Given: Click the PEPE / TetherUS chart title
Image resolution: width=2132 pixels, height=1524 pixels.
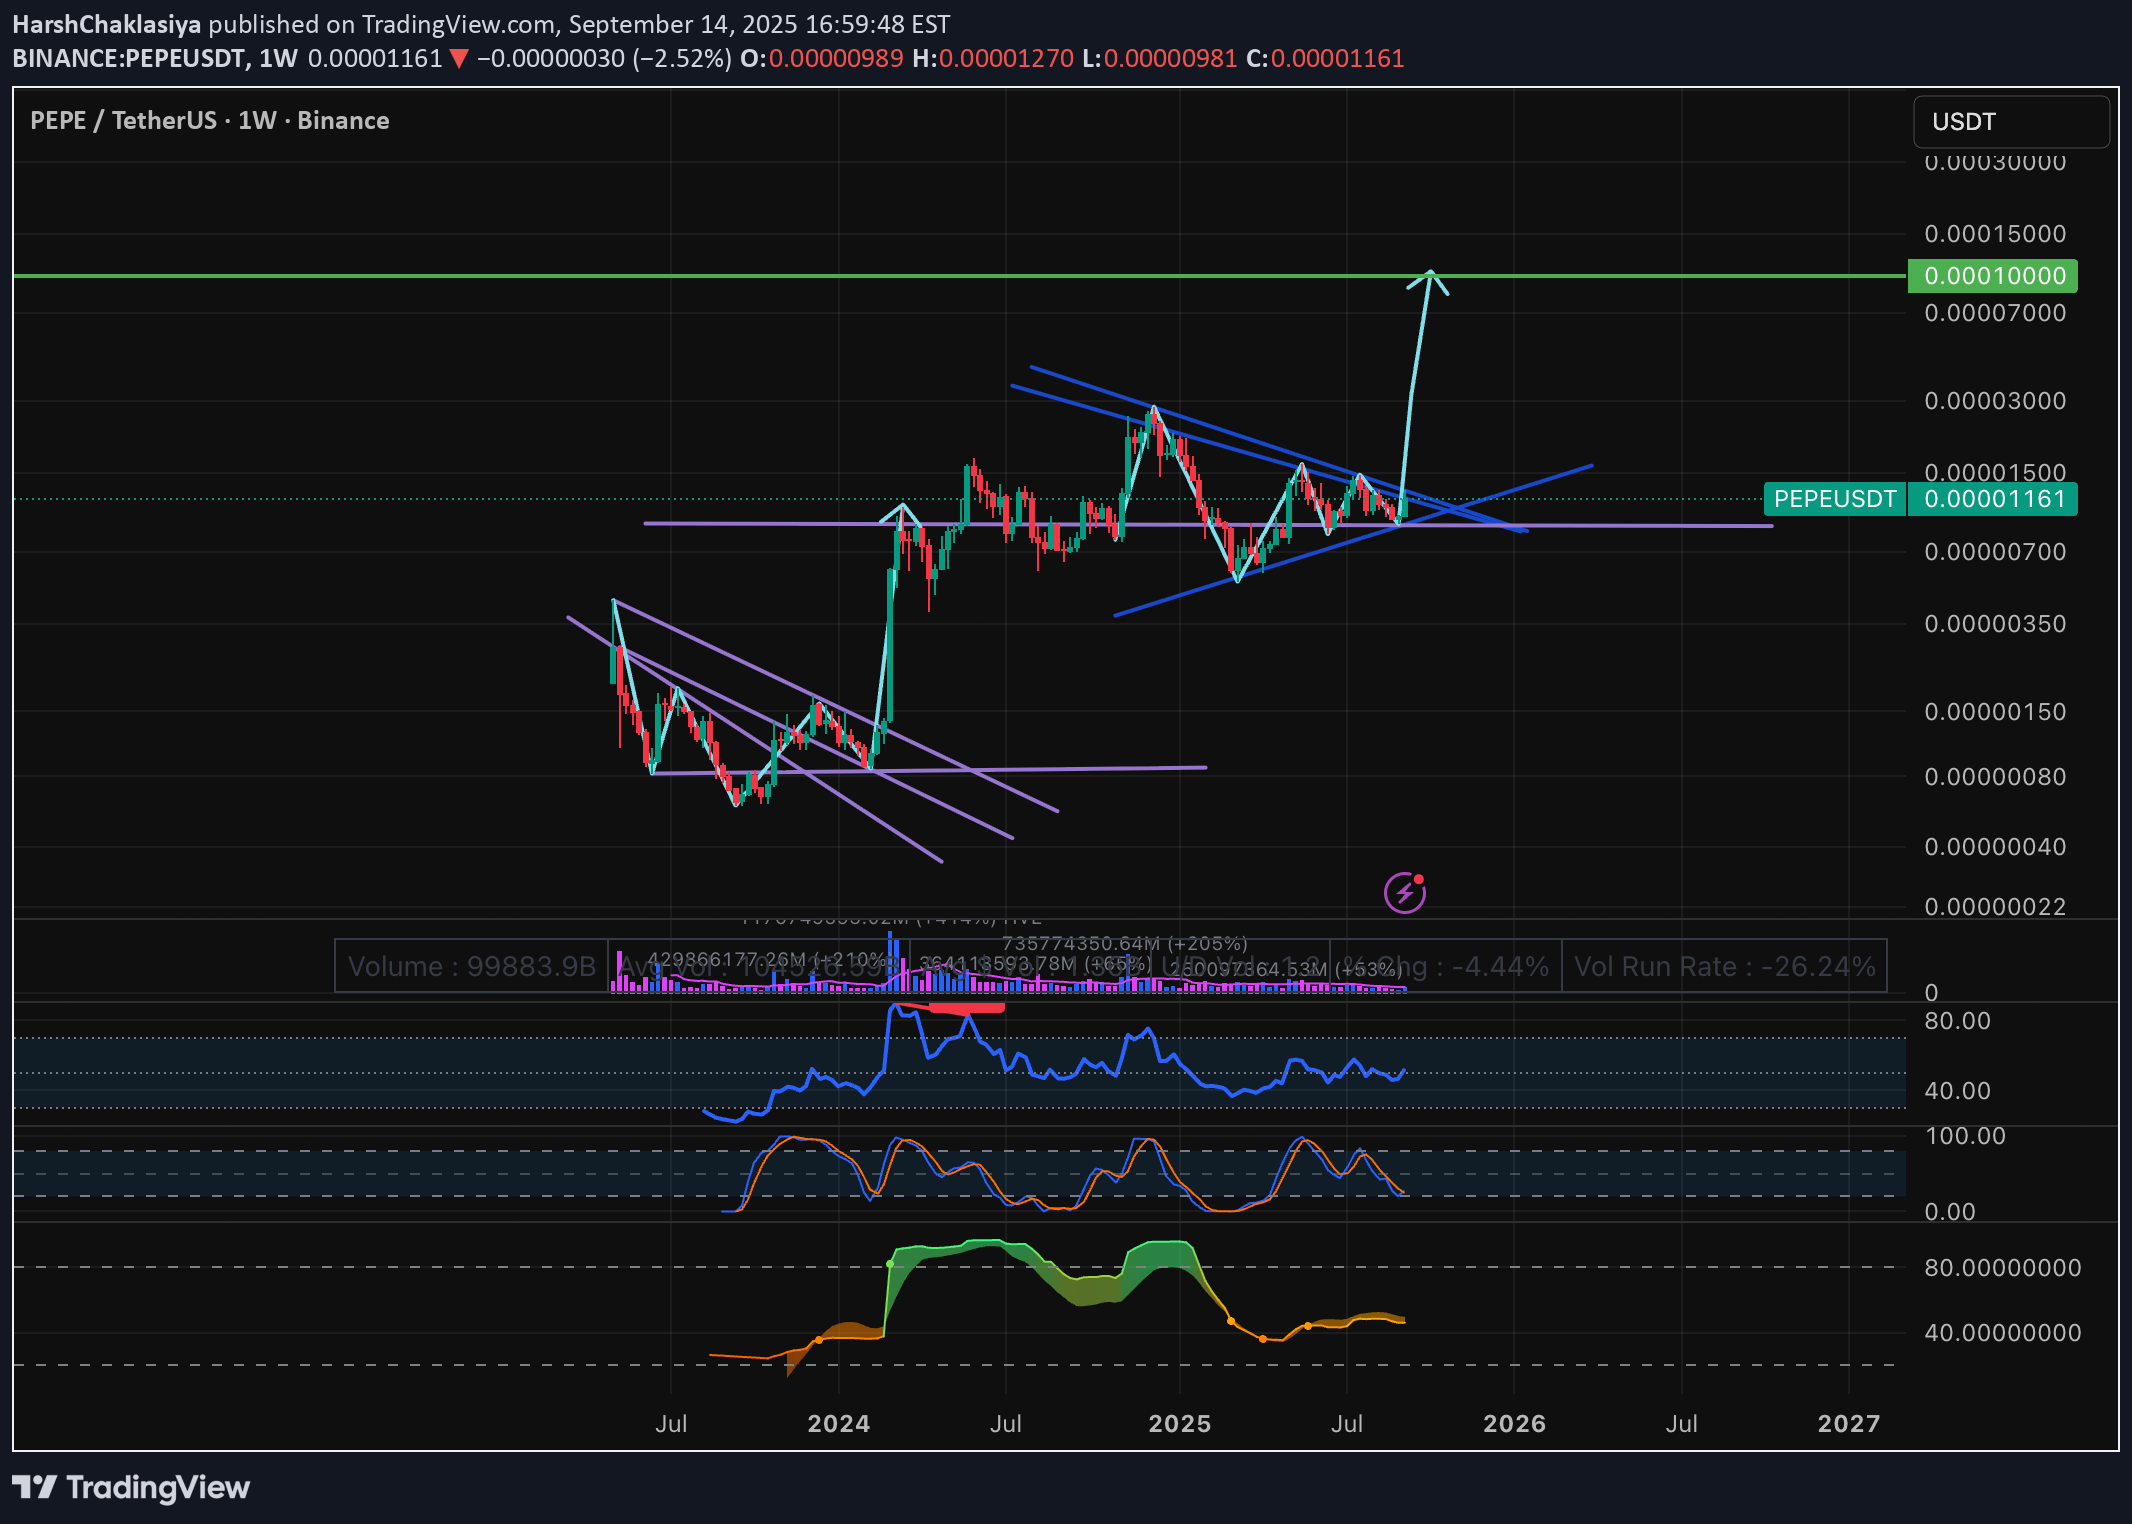Looking at the screenshot, I should 210,121.
